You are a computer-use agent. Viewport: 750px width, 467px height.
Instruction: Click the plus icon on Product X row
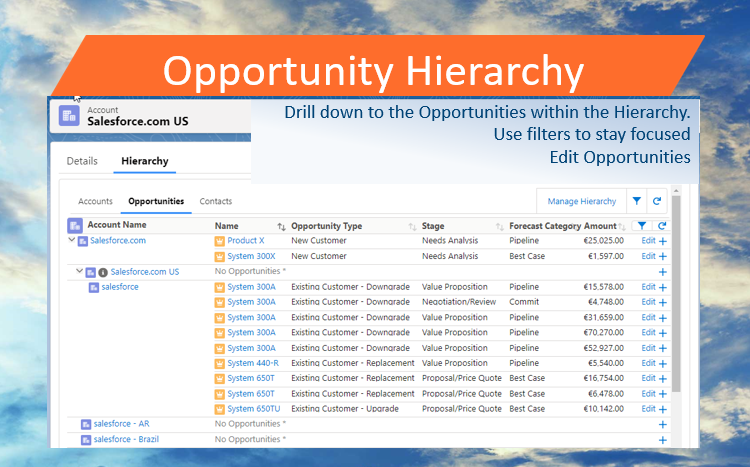click(x=662, y=241)
